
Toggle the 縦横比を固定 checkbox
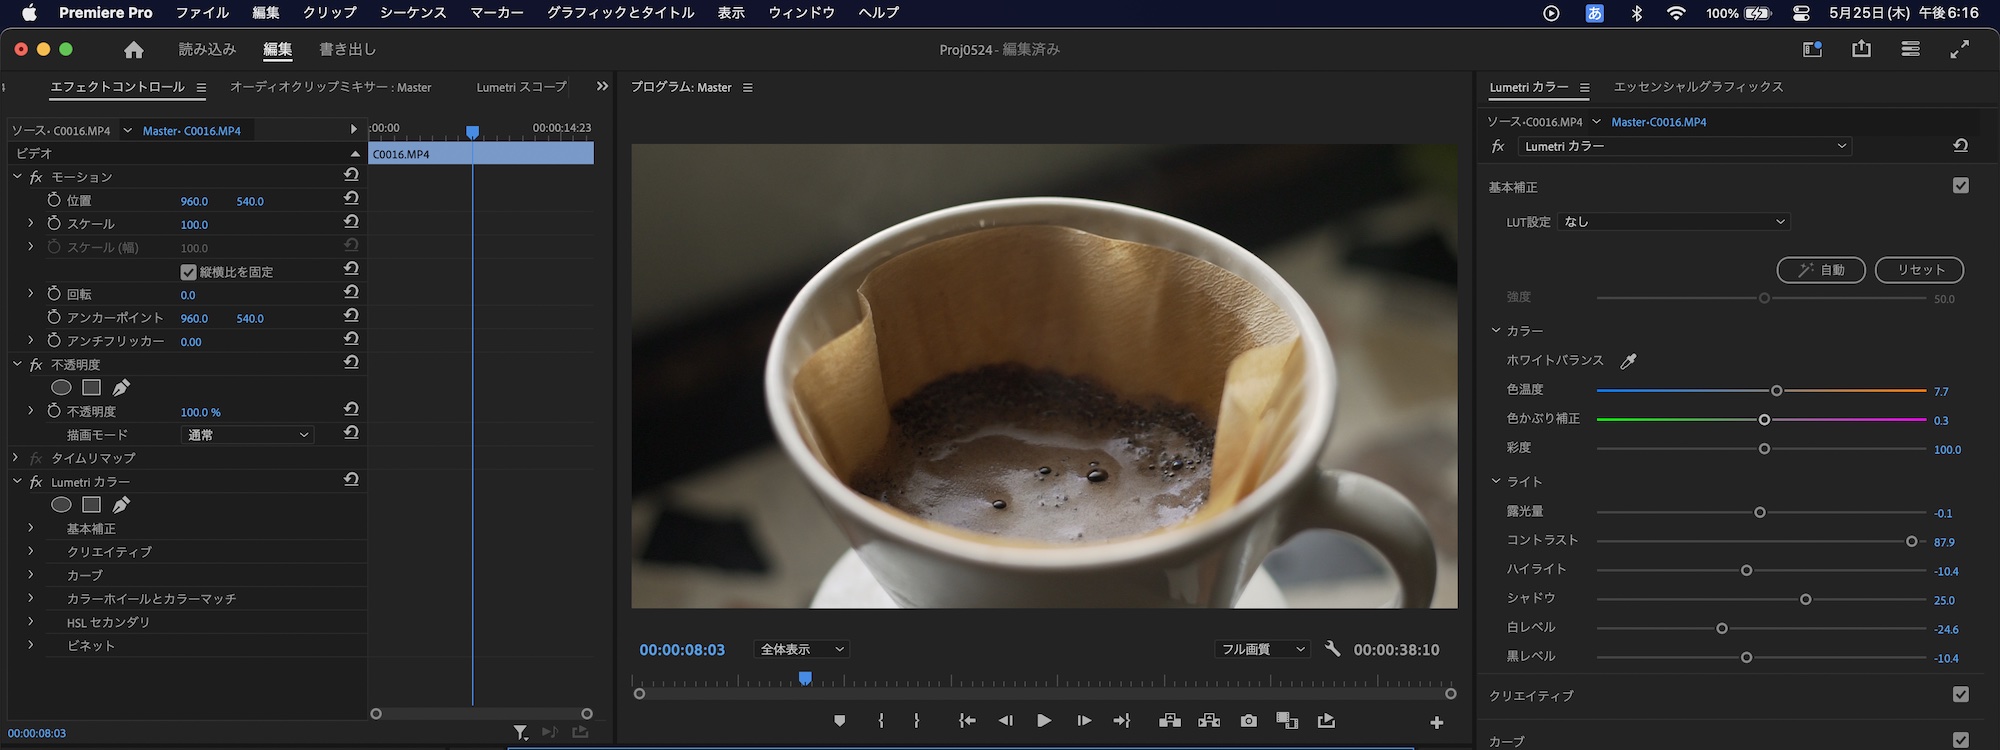click(188, 272)
